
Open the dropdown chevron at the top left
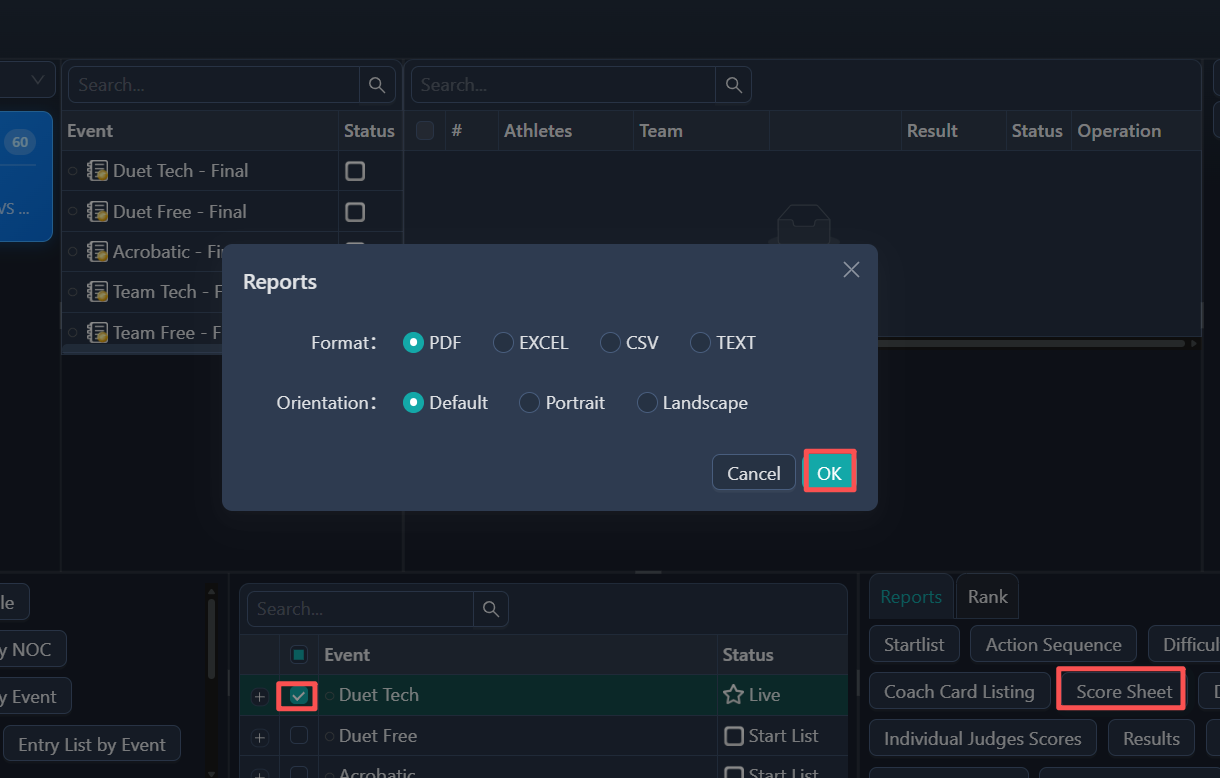[40, 79]
